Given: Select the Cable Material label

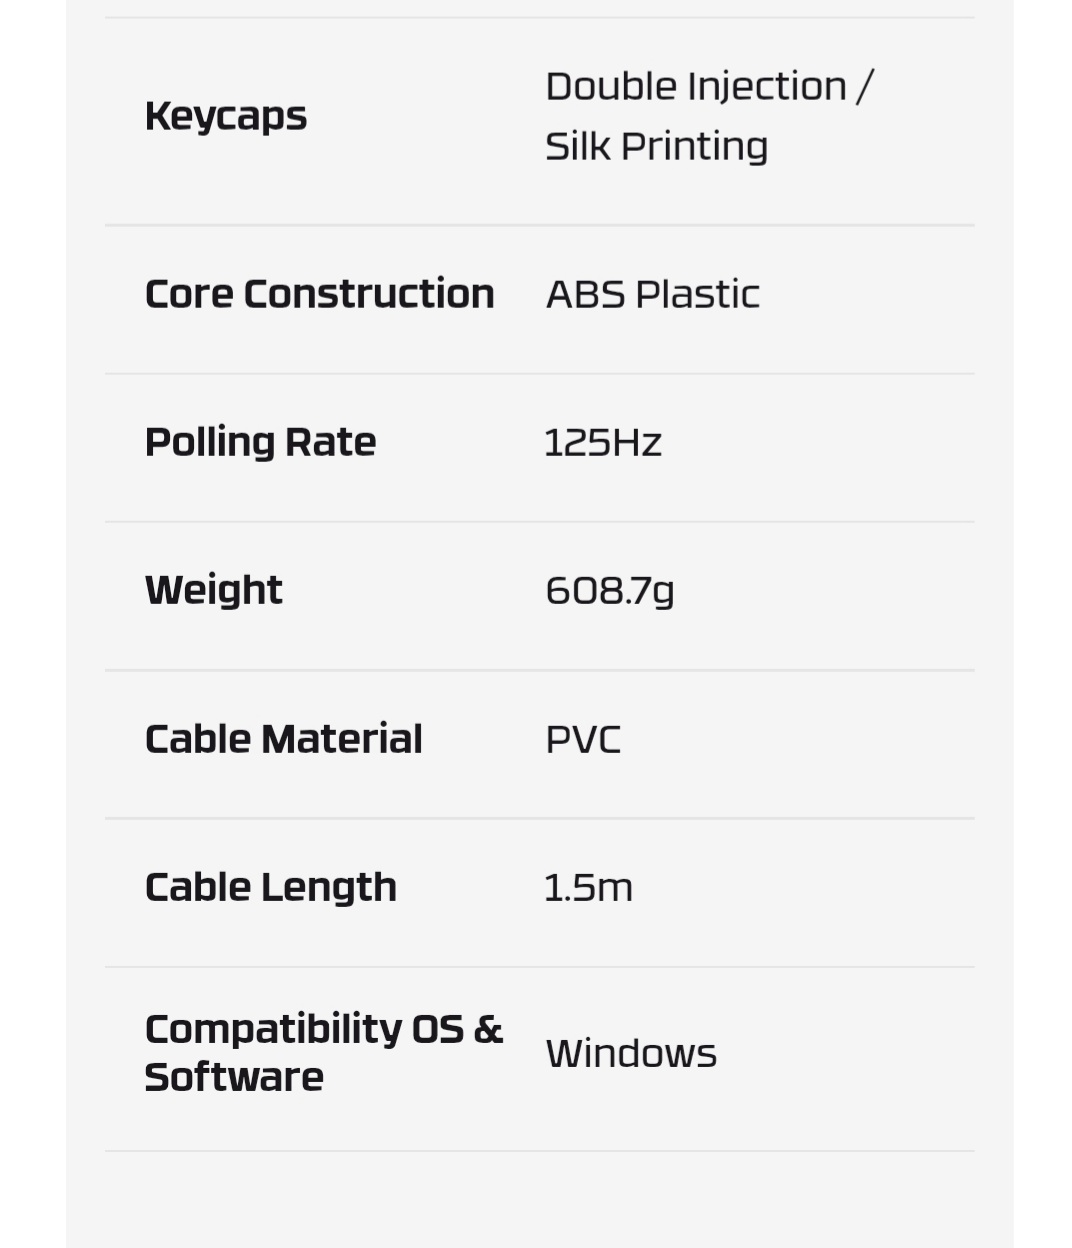Looking at the screenshot, I should point(284,739).
